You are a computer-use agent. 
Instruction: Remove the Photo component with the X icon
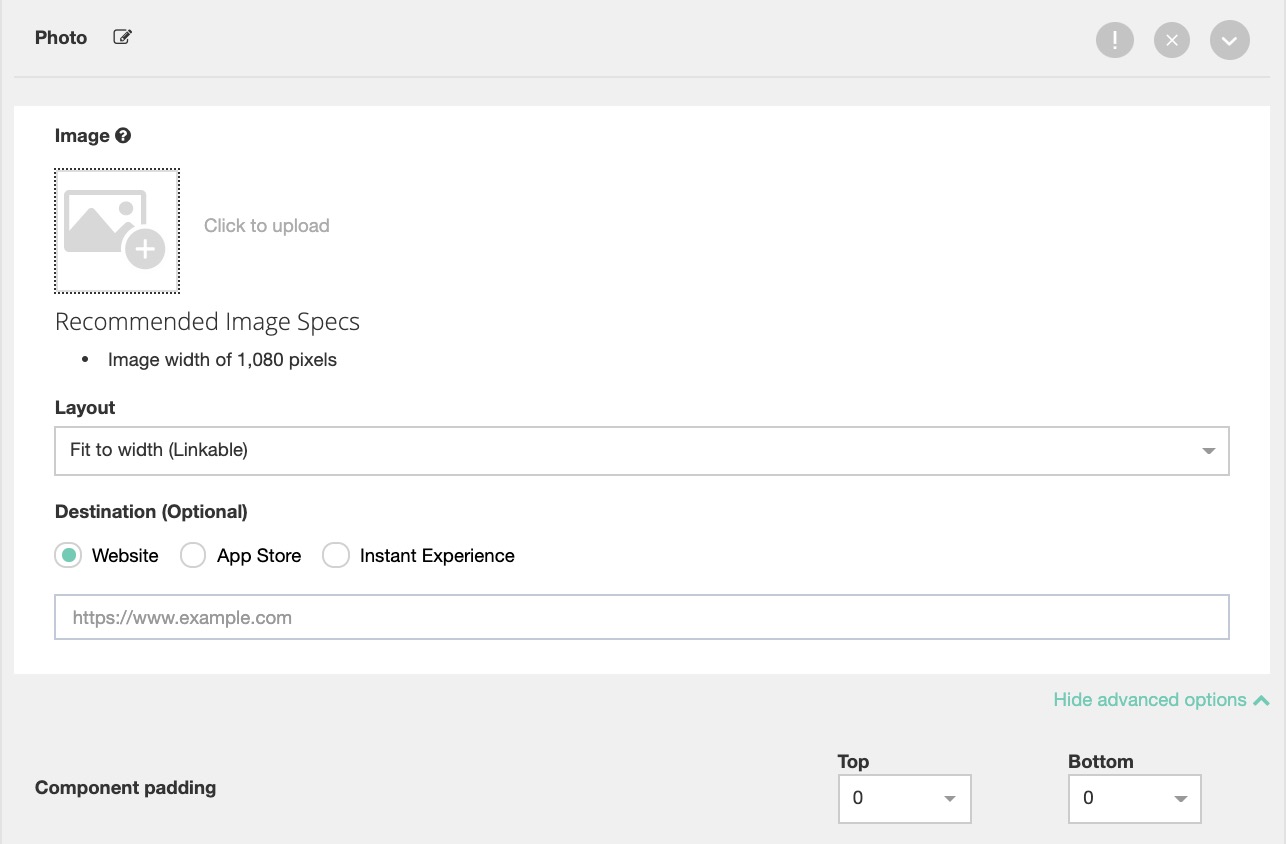pos(1172,41)
